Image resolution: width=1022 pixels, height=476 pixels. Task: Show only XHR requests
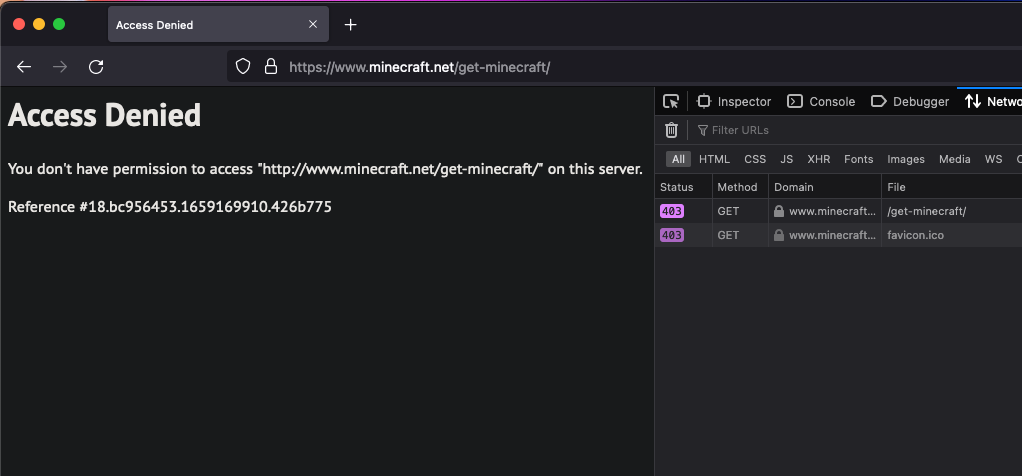818,159
